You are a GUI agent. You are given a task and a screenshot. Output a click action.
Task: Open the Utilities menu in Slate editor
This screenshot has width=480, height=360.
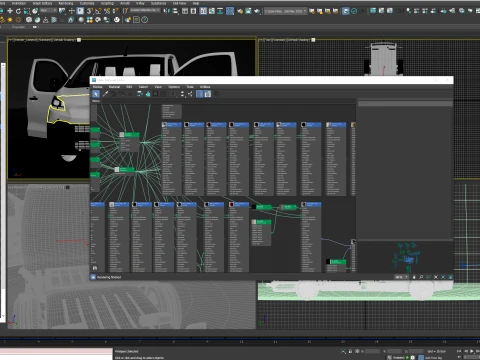(x=205, y=87)
